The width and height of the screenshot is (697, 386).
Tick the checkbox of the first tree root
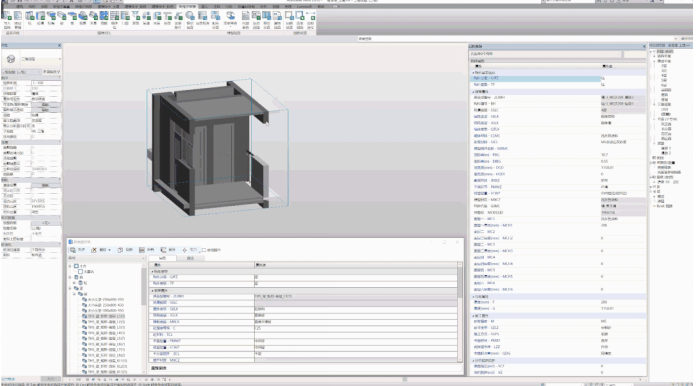point(76,266)
